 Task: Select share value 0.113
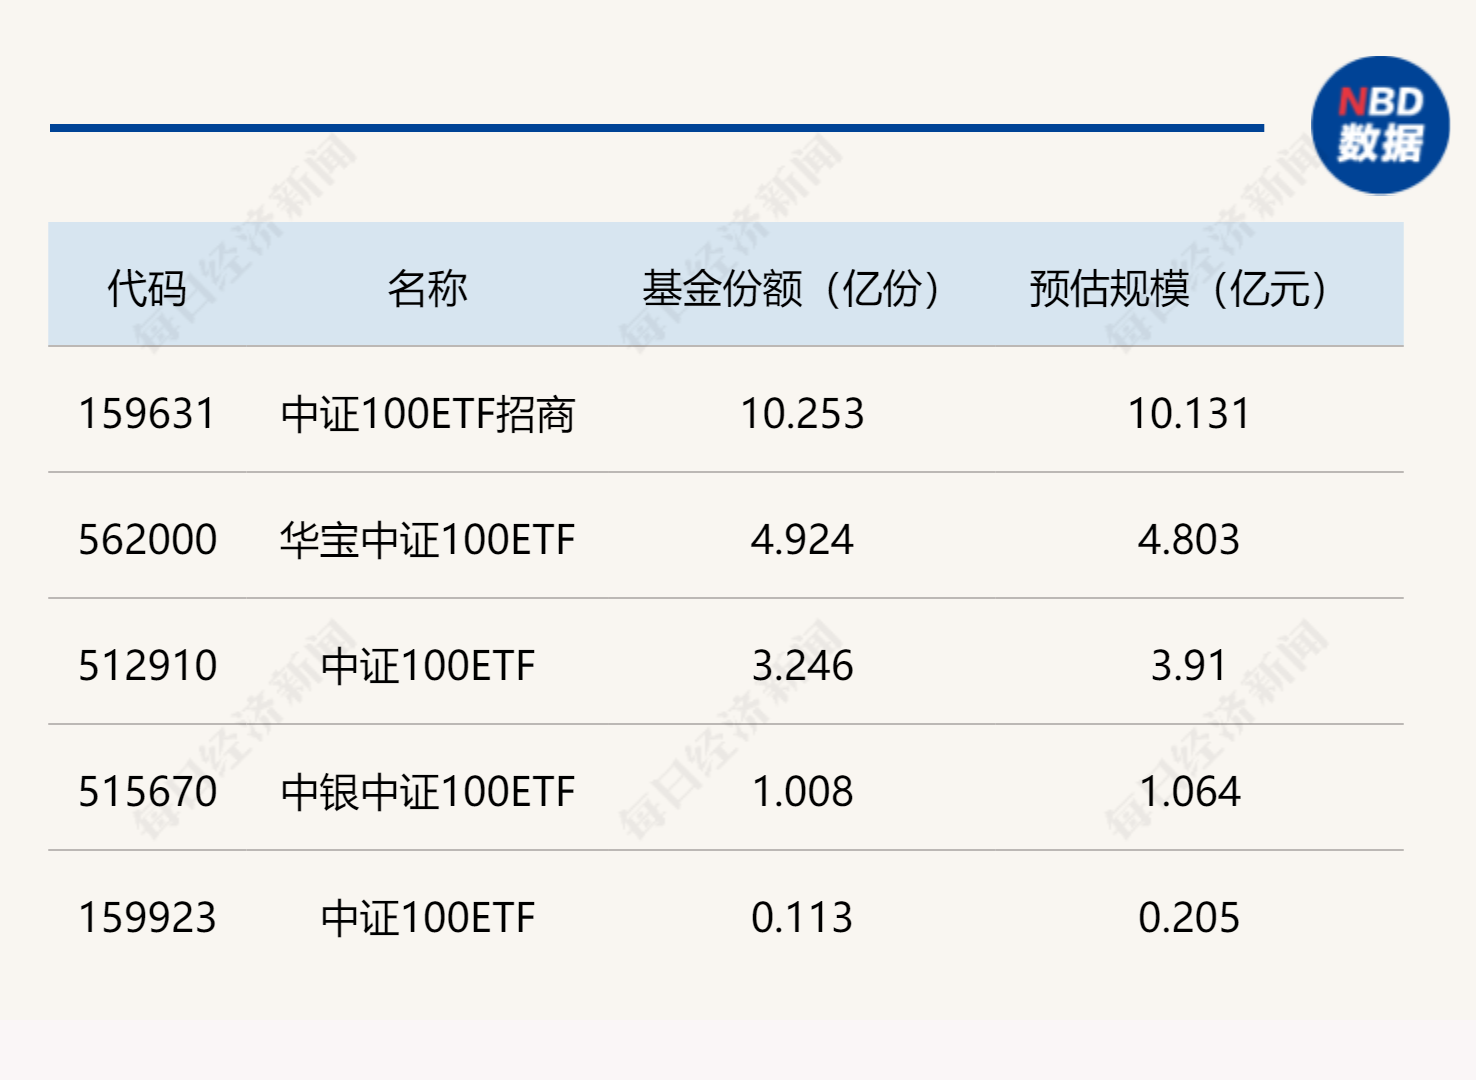(802, 918)
